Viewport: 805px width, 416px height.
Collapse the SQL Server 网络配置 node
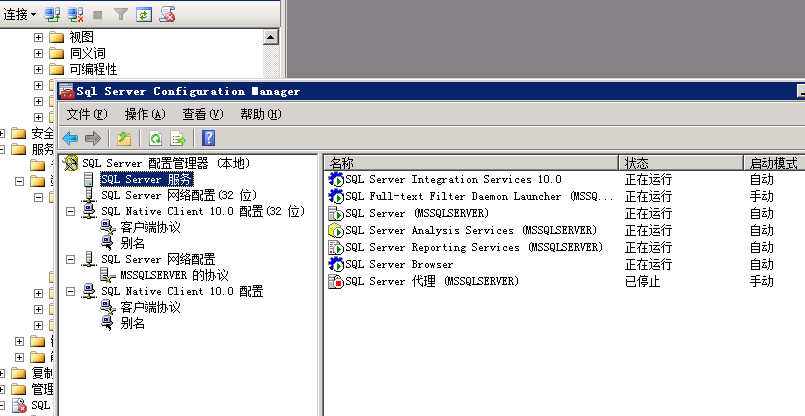pyautogui.click(x=71, y=259)
